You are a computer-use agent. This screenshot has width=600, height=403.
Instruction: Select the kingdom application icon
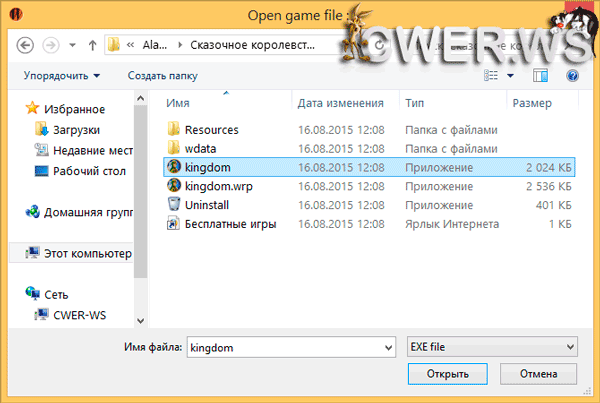pyautogui.click(x=173, y=167)
